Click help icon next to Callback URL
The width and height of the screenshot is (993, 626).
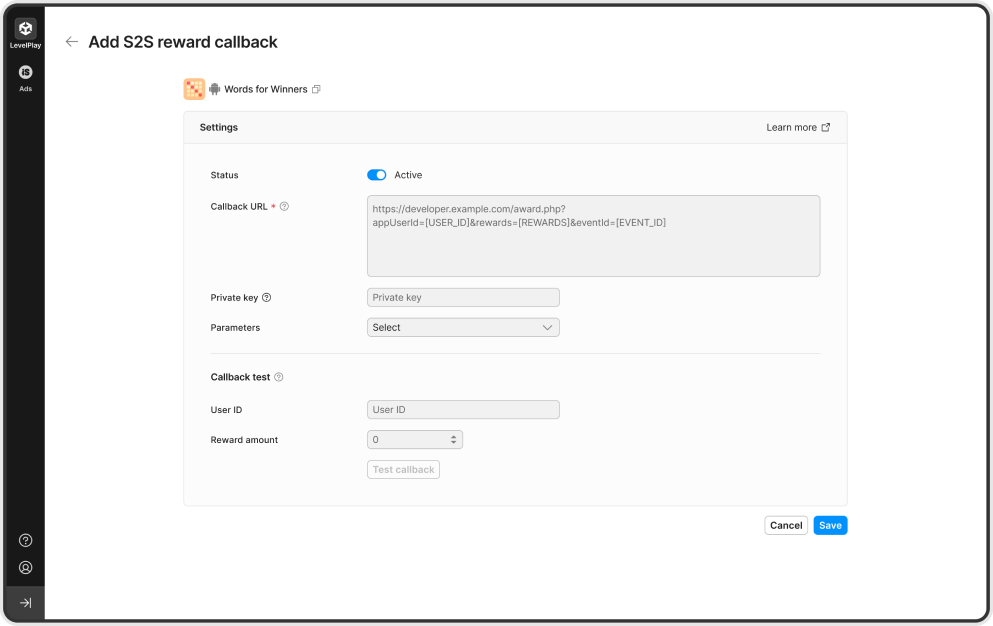point(284,207)
